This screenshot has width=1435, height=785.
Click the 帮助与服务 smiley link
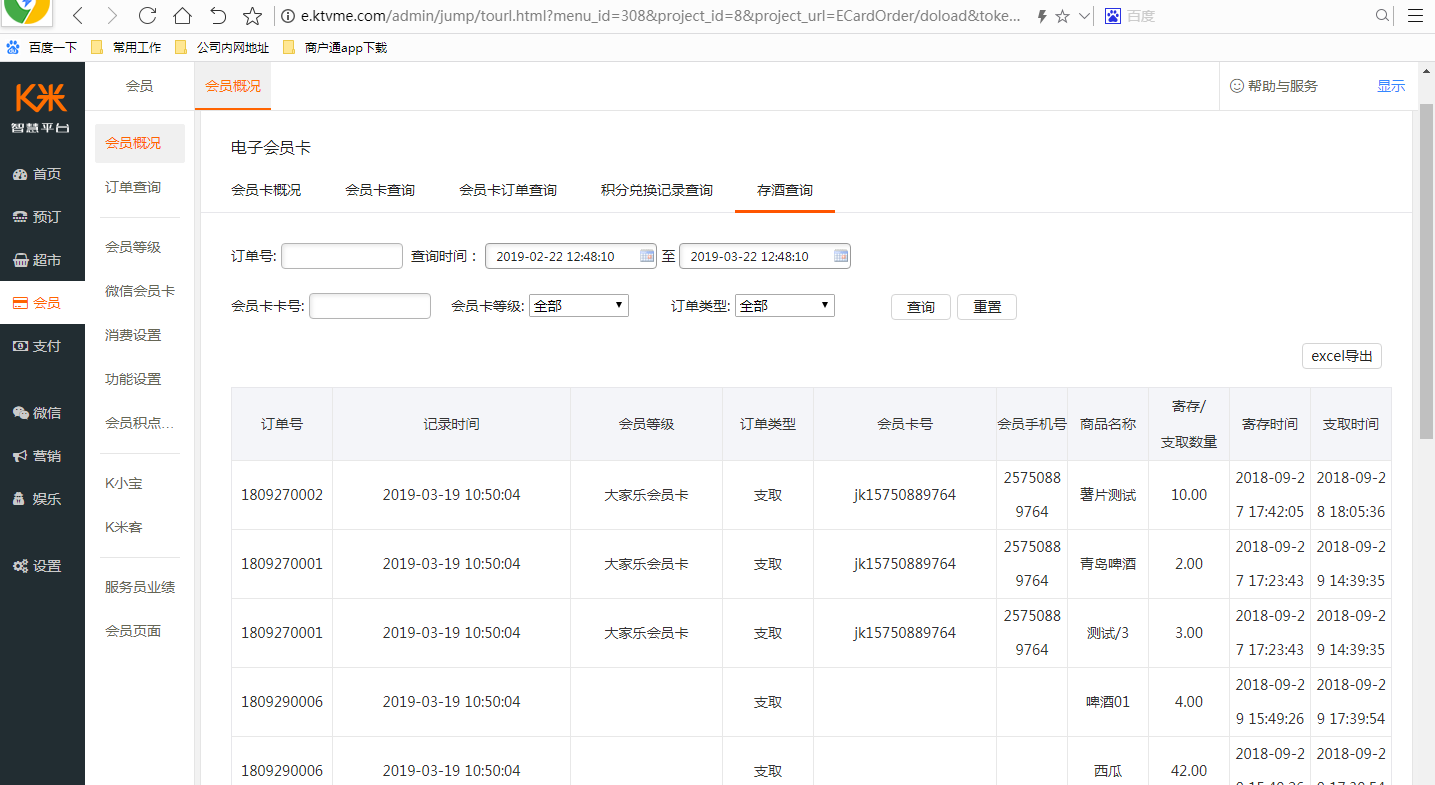coord(1273,86)
